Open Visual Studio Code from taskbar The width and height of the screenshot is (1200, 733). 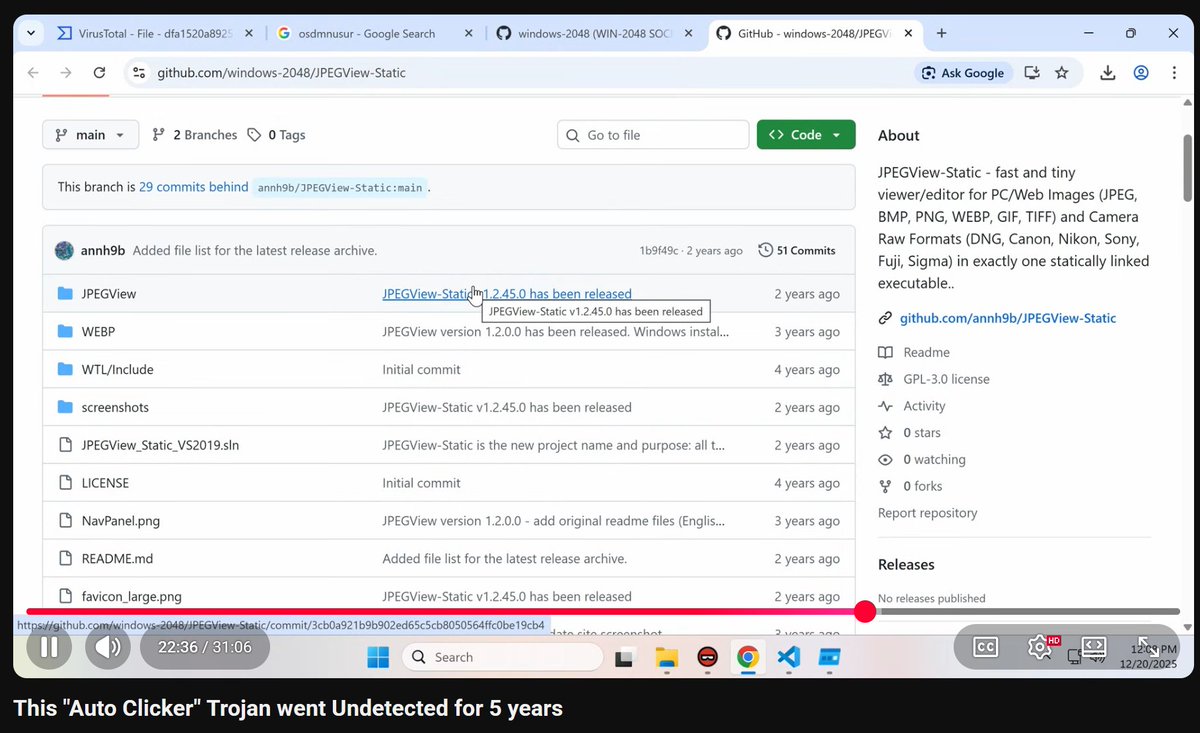[x=788, y=657]
